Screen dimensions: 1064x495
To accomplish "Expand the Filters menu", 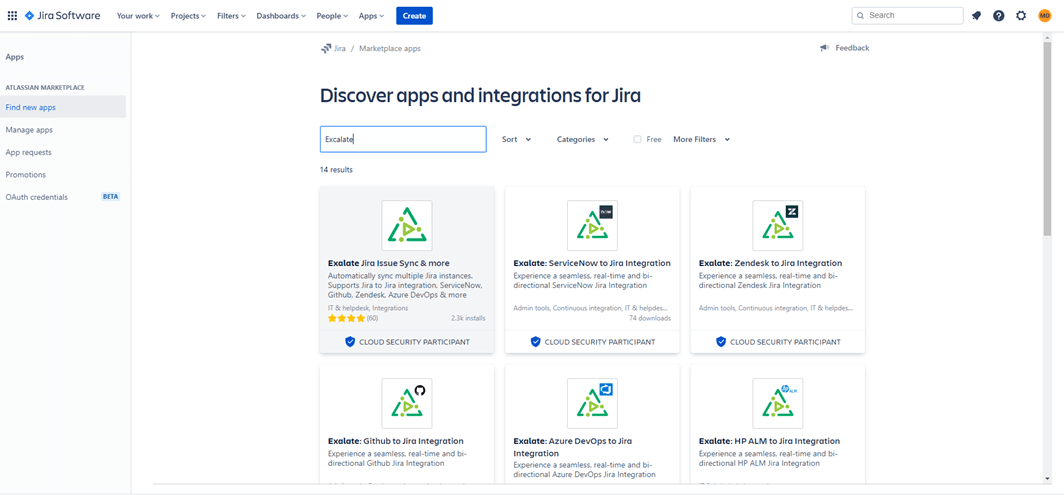I will [231, 16].
